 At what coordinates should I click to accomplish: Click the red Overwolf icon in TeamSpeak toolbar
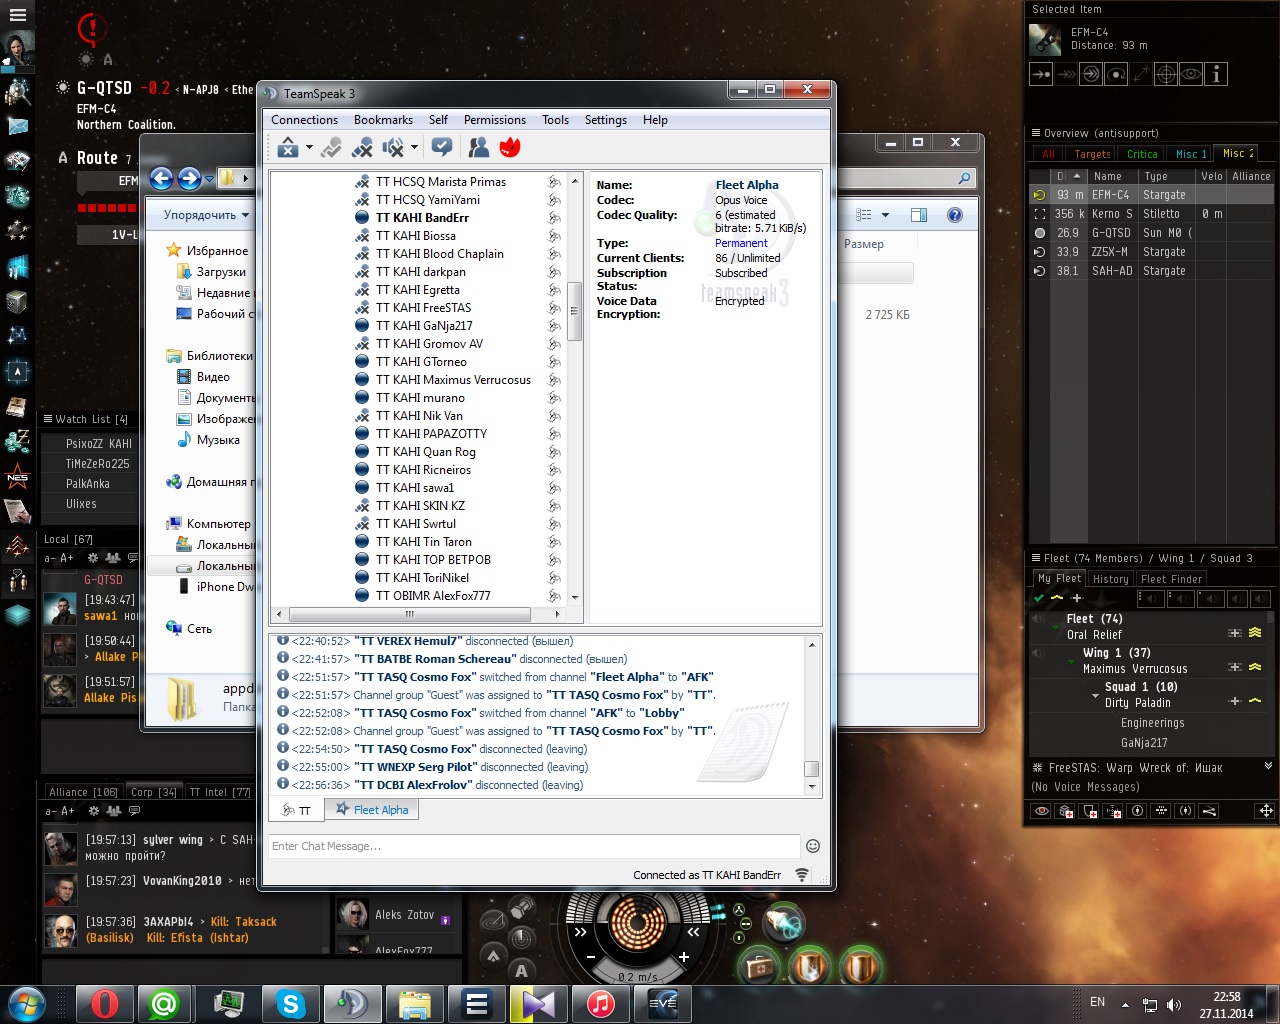click(x=510, y=148)
